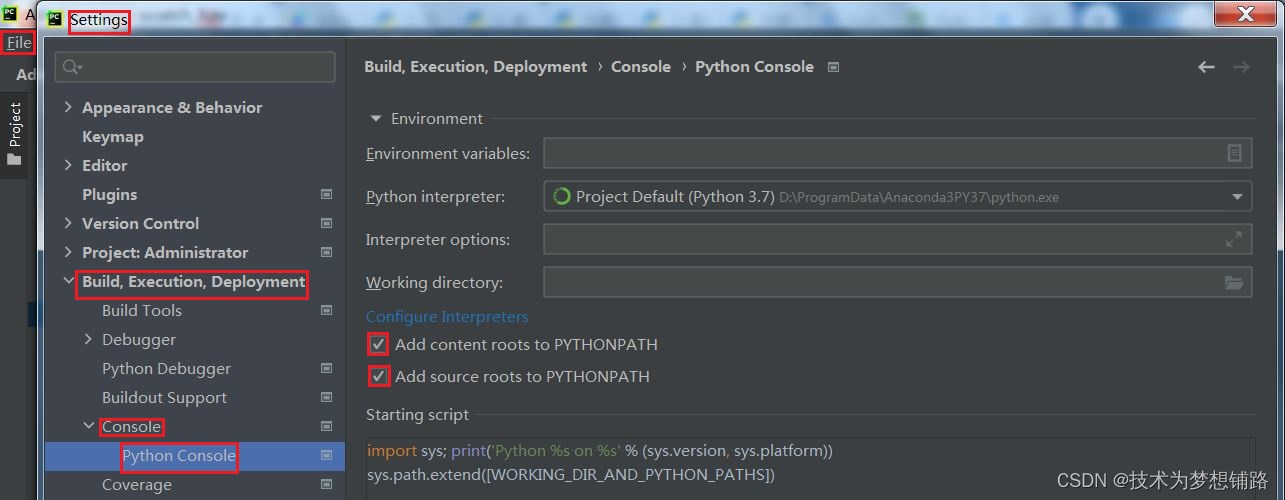Expand the Interpreter options field icon
This screenshot has width=1285, height=500.
pos(1234,240)
